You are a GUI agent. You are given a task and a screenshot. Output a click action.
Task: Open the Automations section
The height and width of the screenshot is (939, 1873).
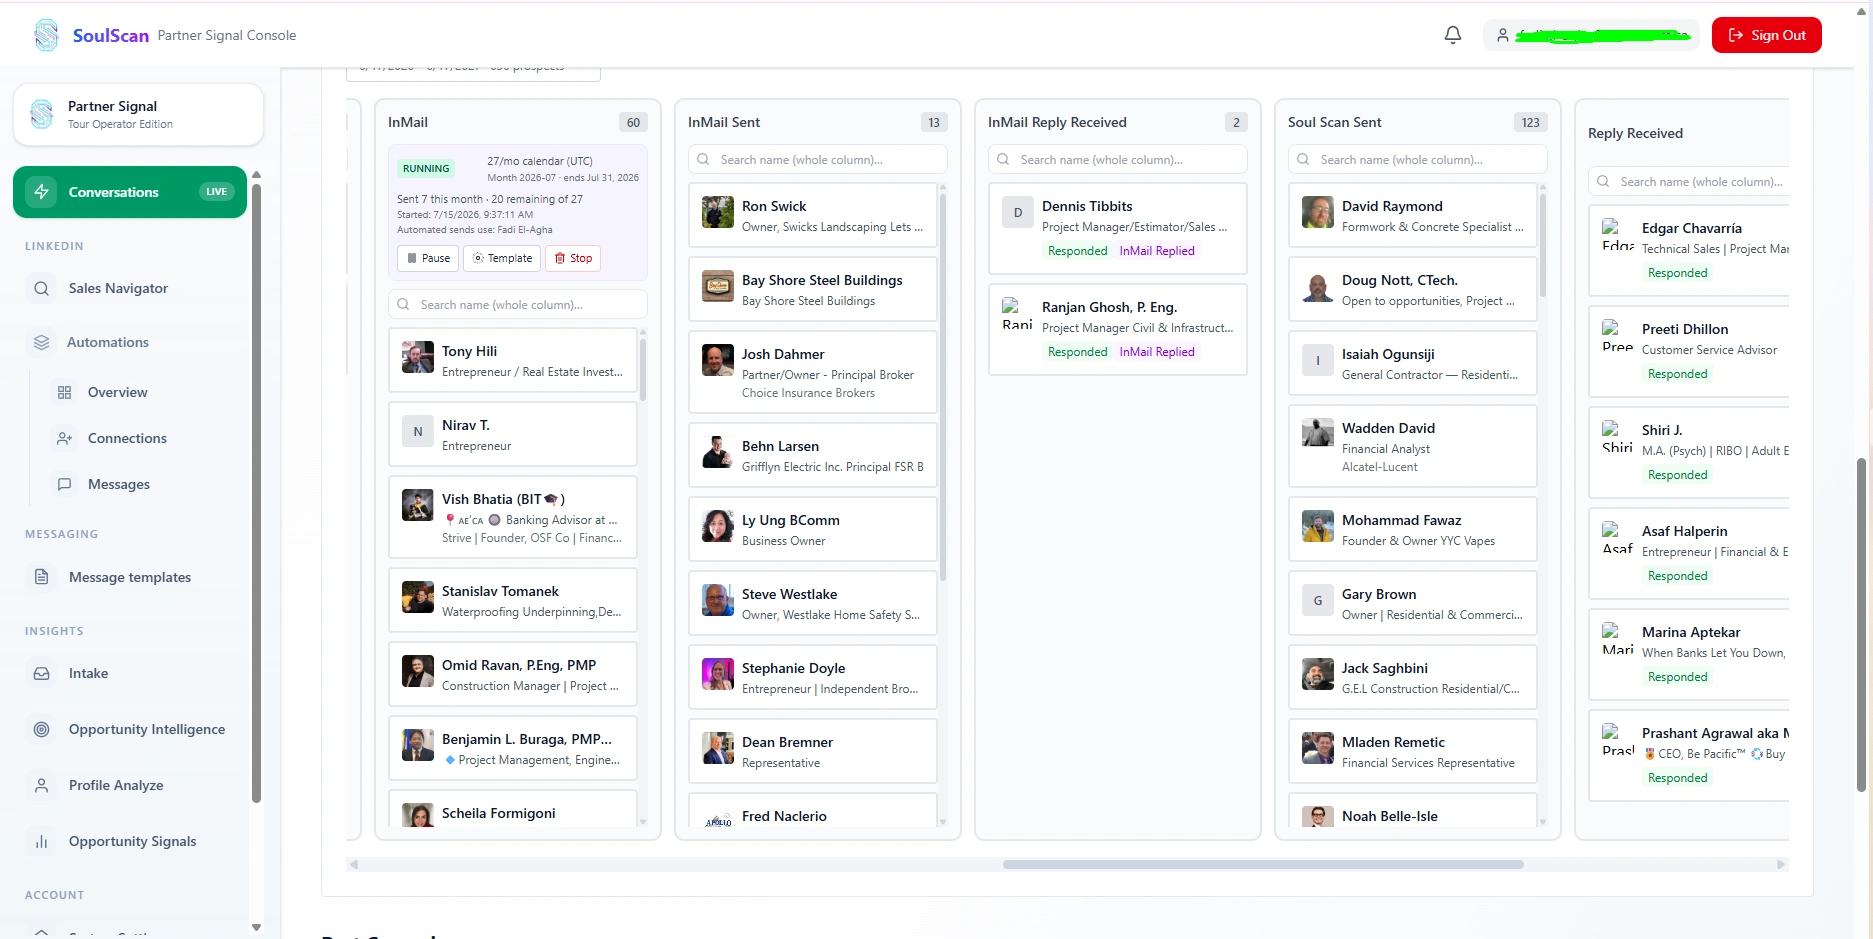108,342
